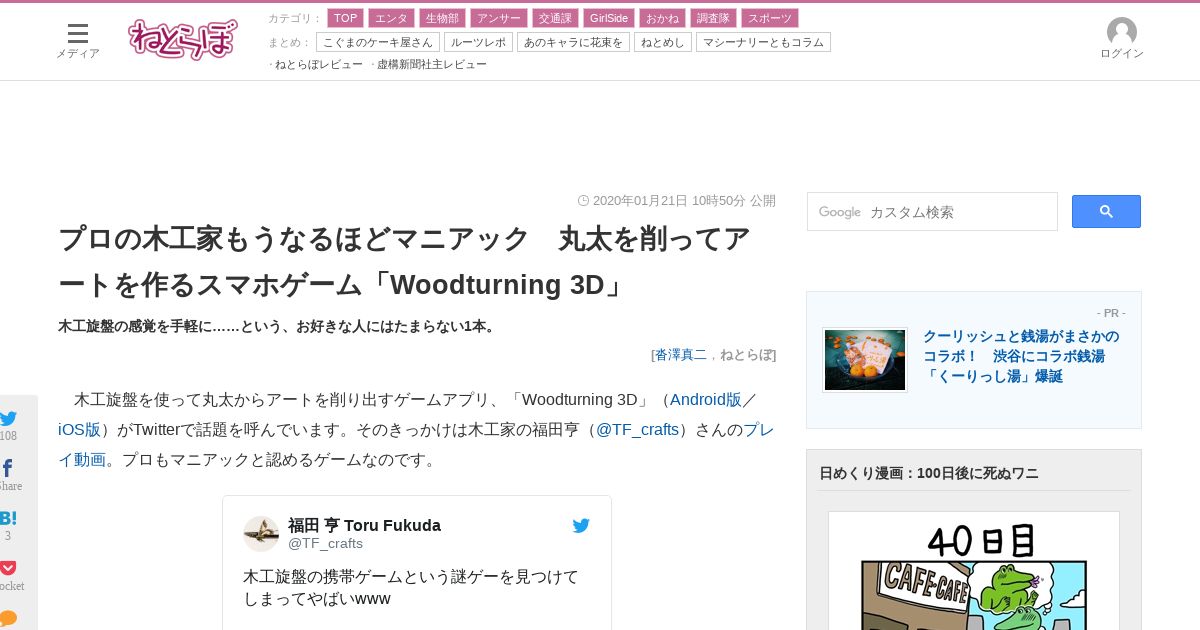The height and width of the screenshot is (630, 1200).
Task: Open comments via orange bubble icon
Action: [8, 618]
